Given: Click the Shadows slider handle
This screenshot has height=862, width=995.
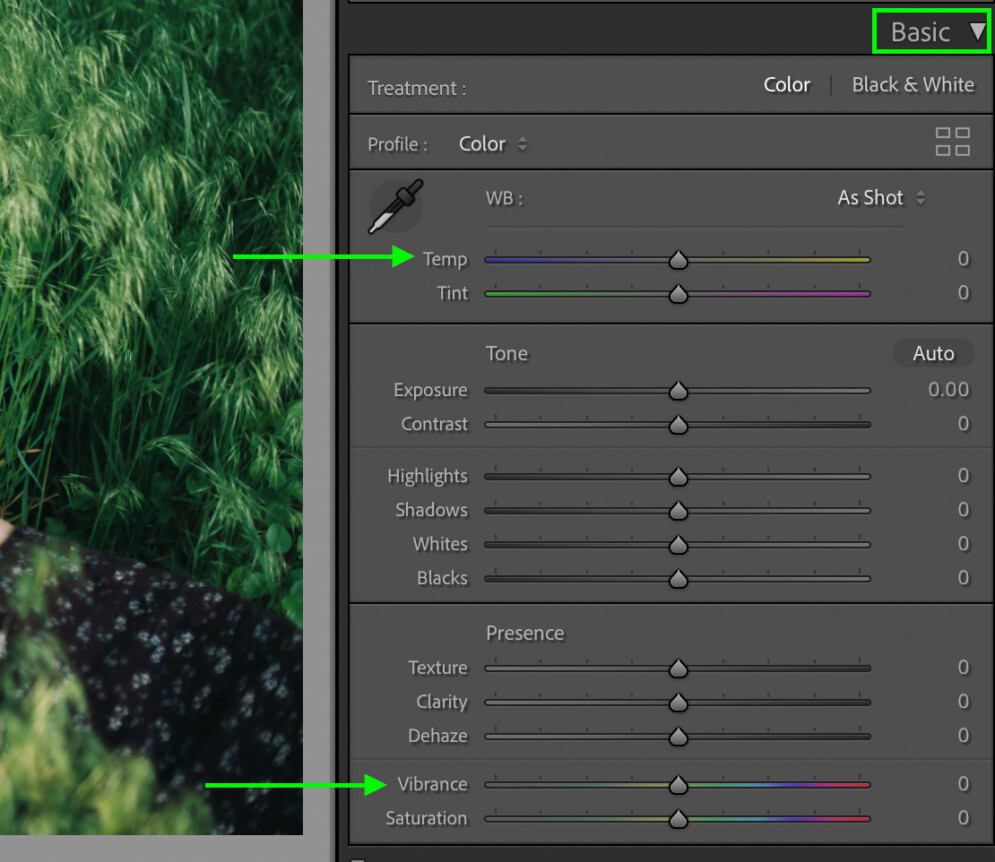Looking at the screenshot, I should click(678, 511).
